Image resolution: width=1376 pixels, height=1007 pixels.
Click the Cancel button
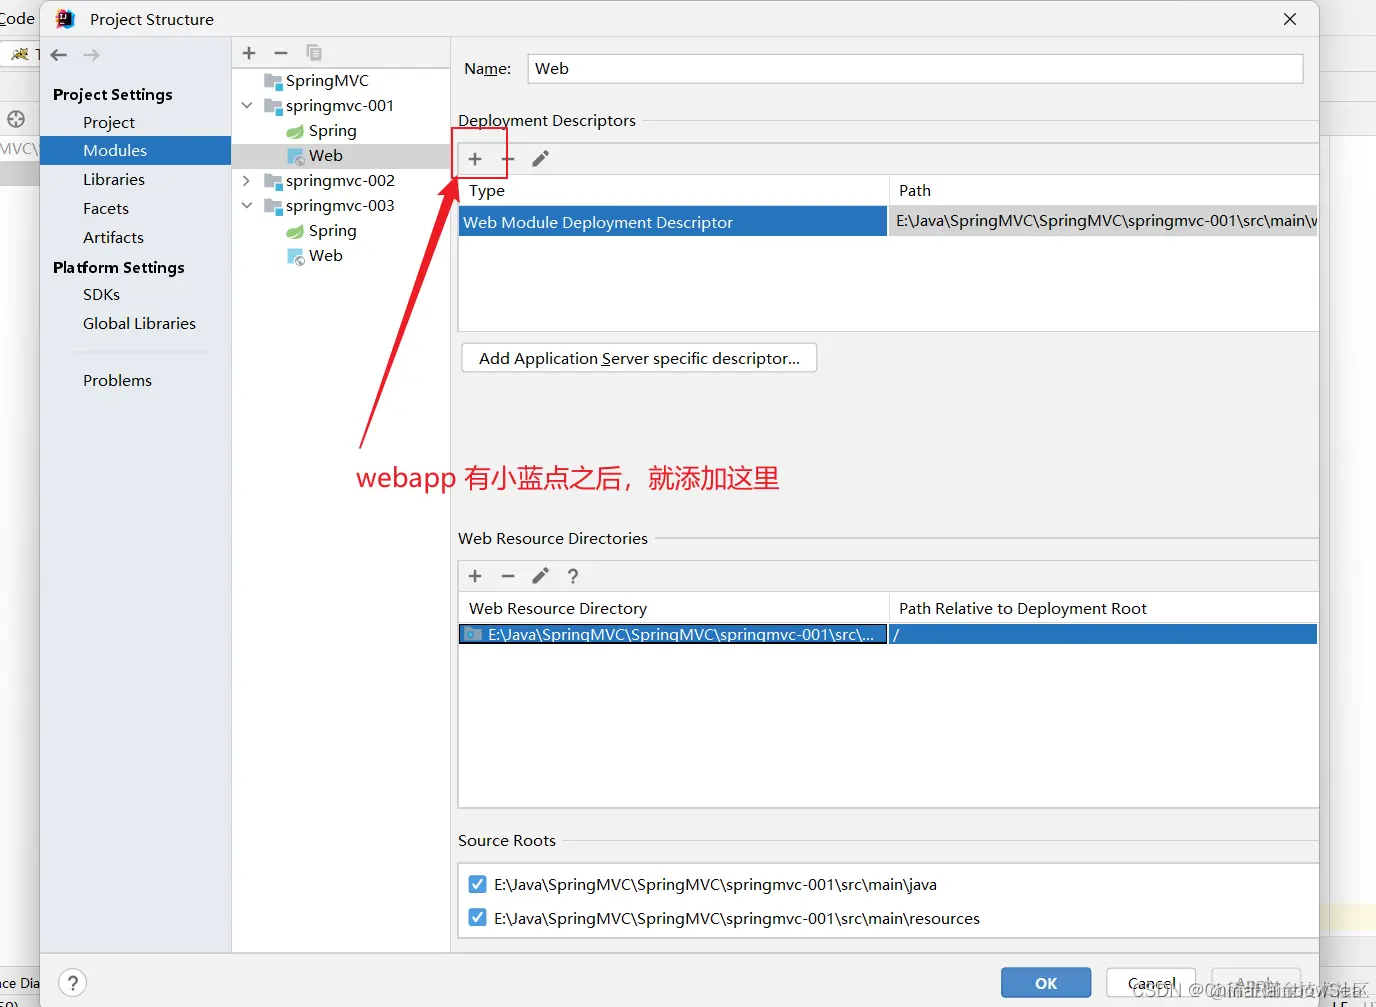click(1151, 983)
